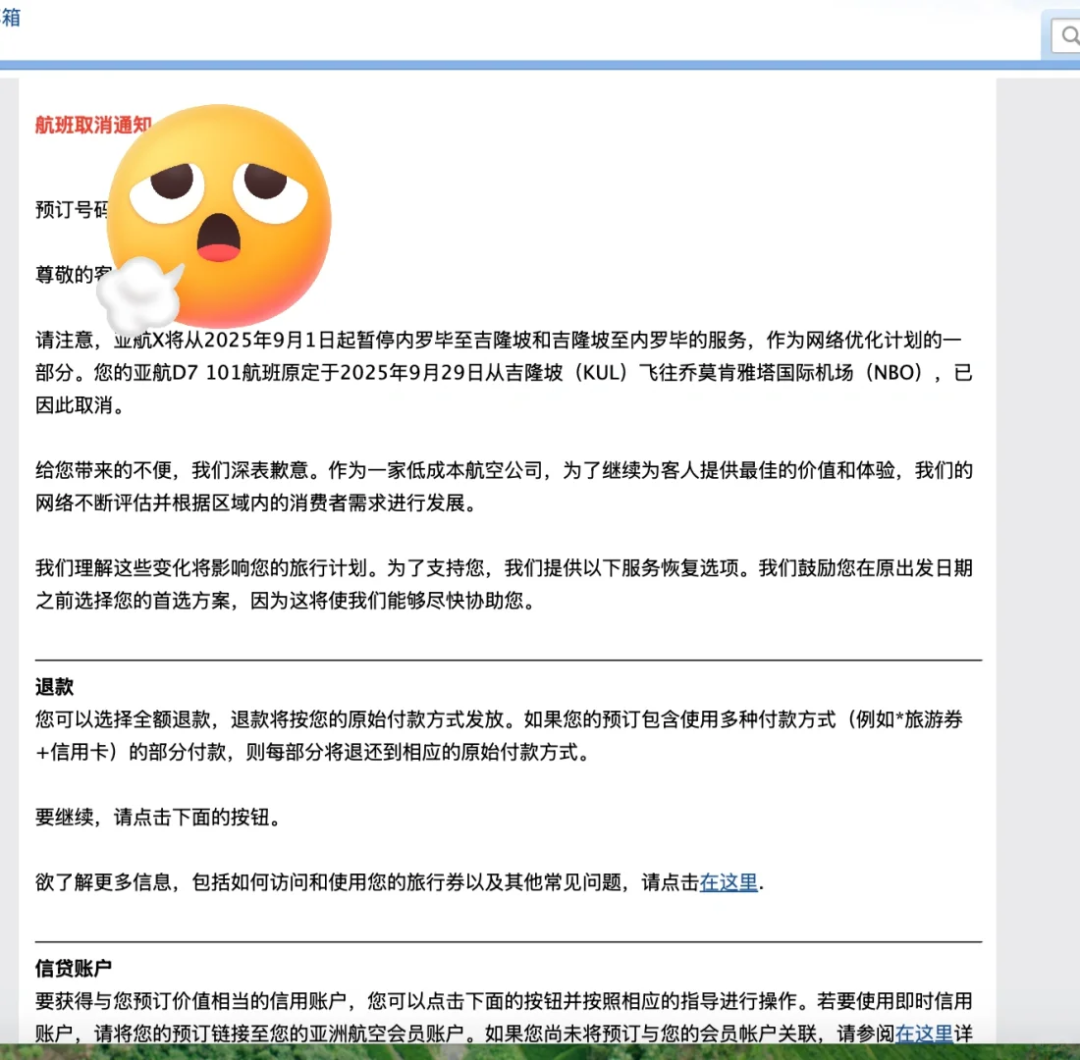Click the line starting 您可以选择全额退款

click(x=499, y=720)
